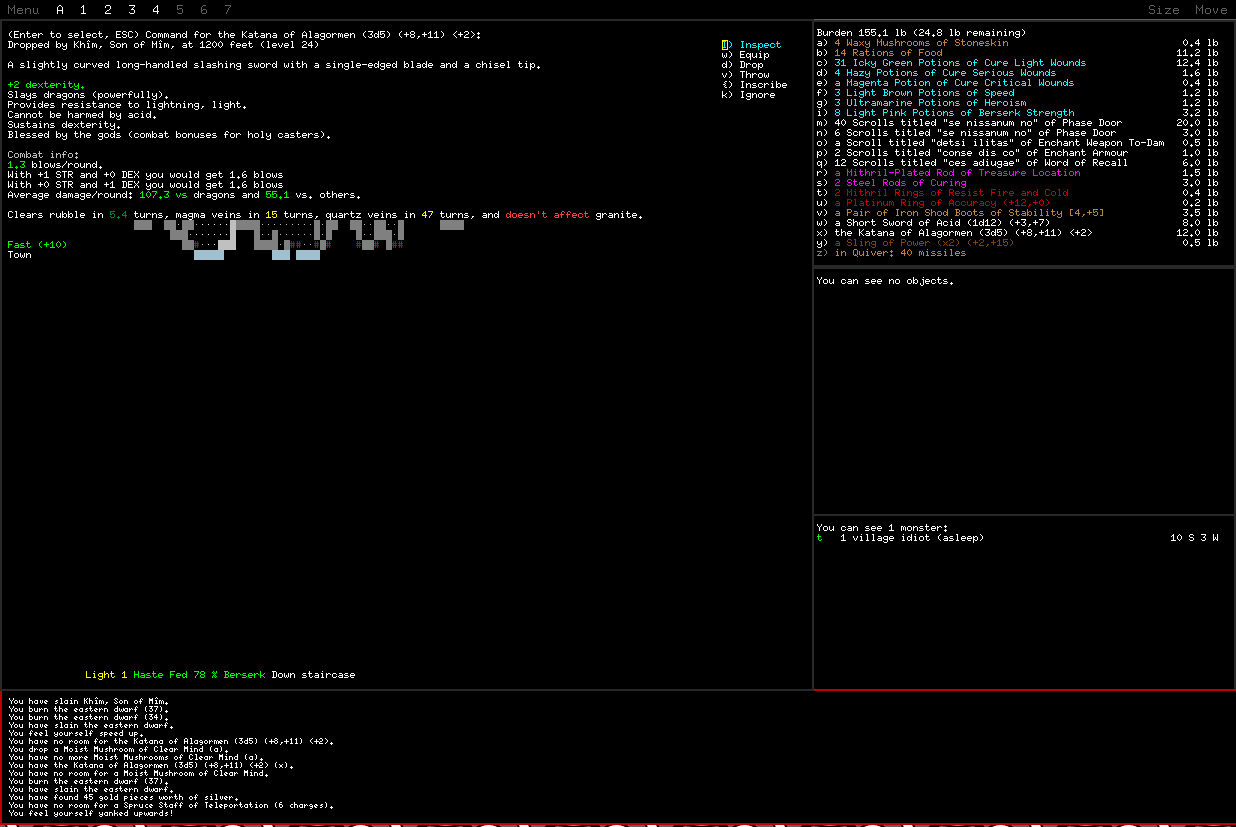Click the Fast (+10) speed indicator

[x=37, y=245]
